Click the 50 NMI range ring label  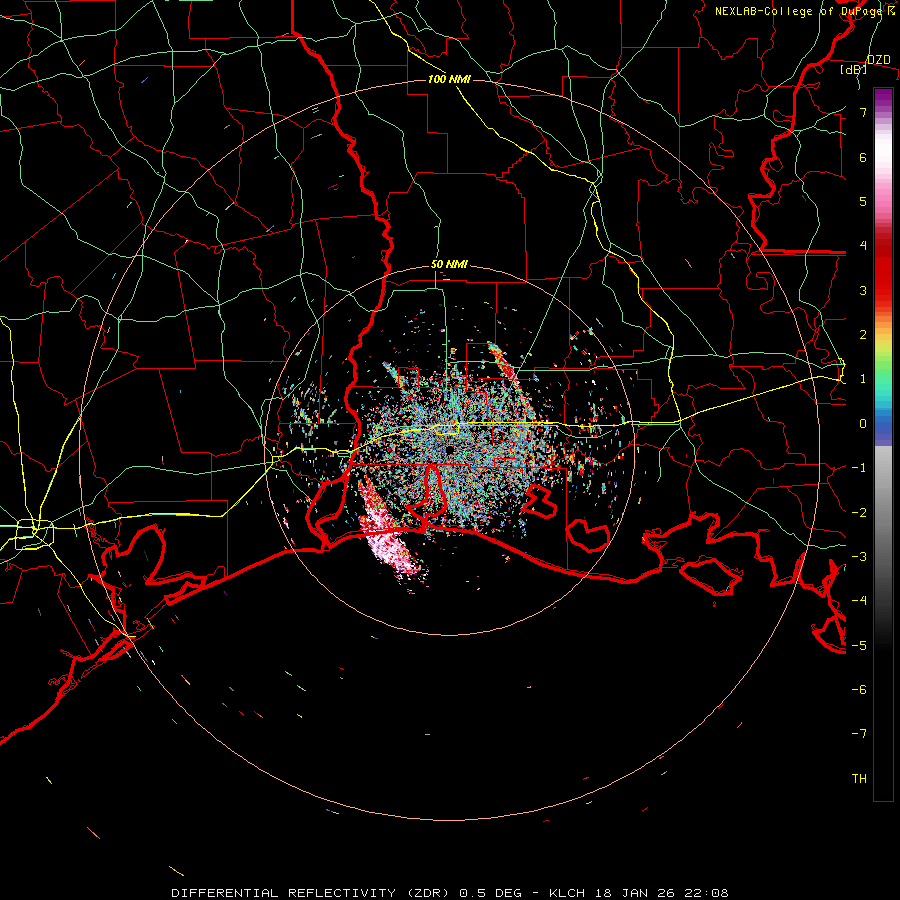(449, 265)
